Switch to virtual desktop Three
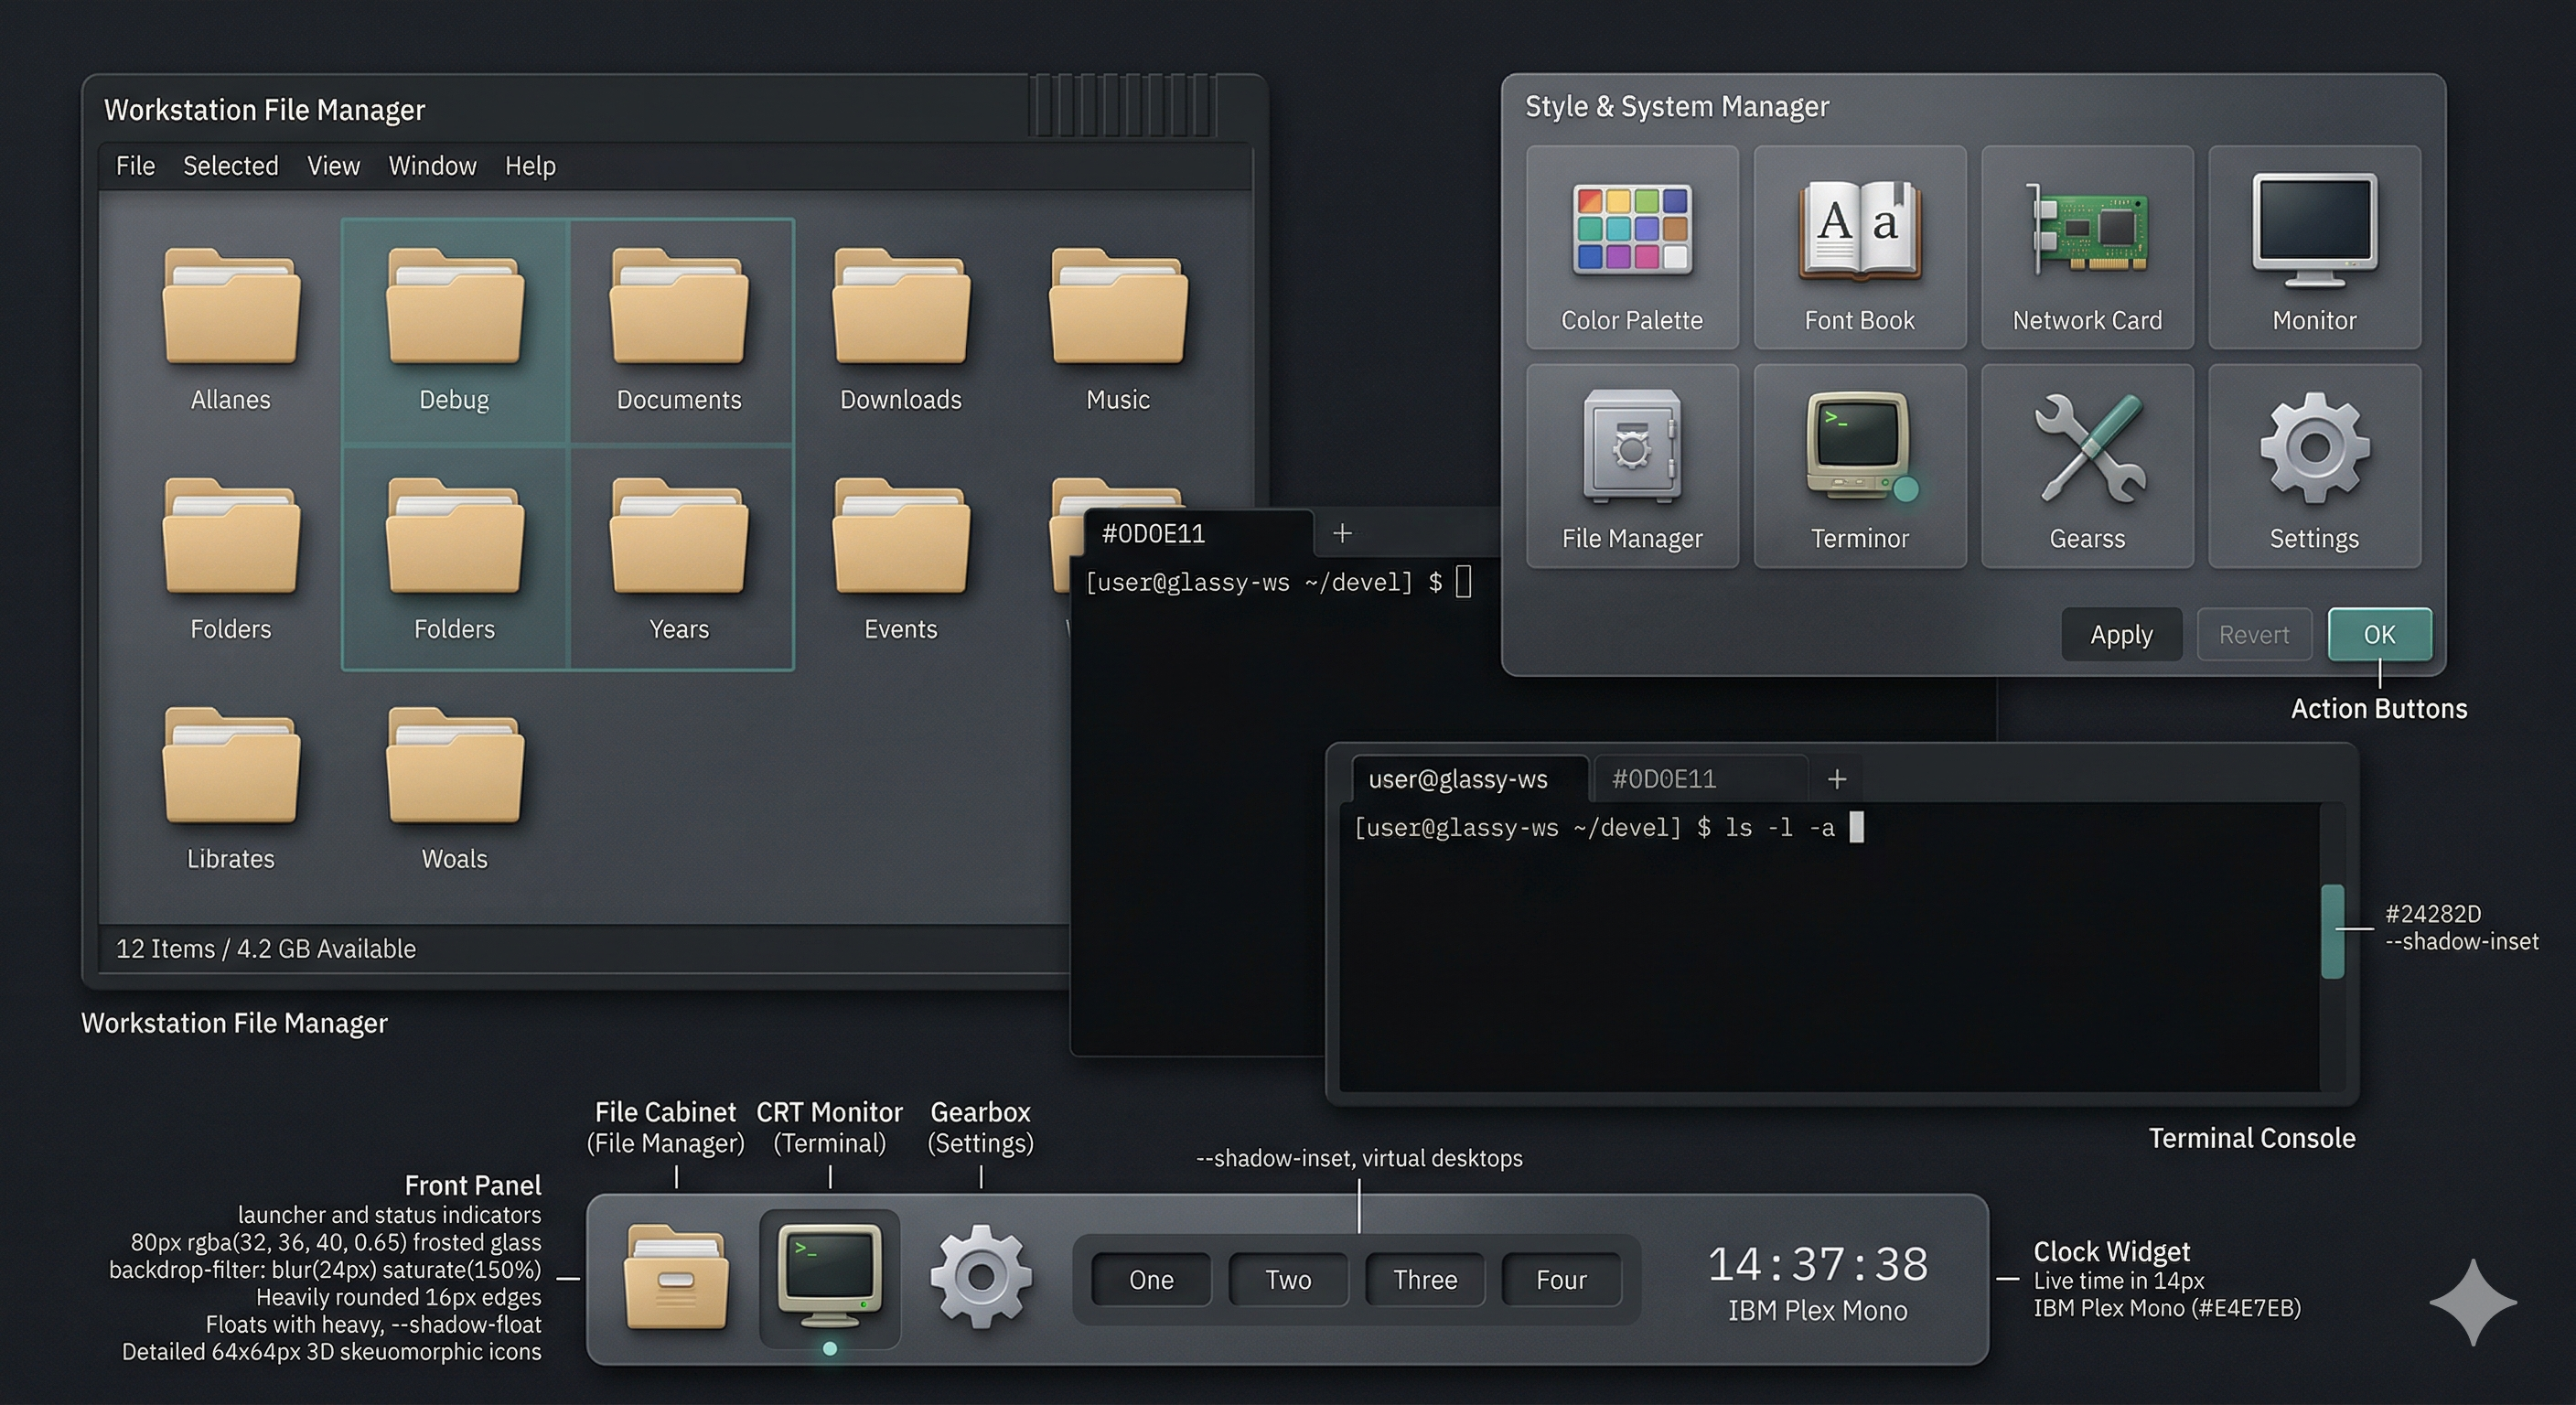The image size is (2576, 1405). point(1424,1280)
